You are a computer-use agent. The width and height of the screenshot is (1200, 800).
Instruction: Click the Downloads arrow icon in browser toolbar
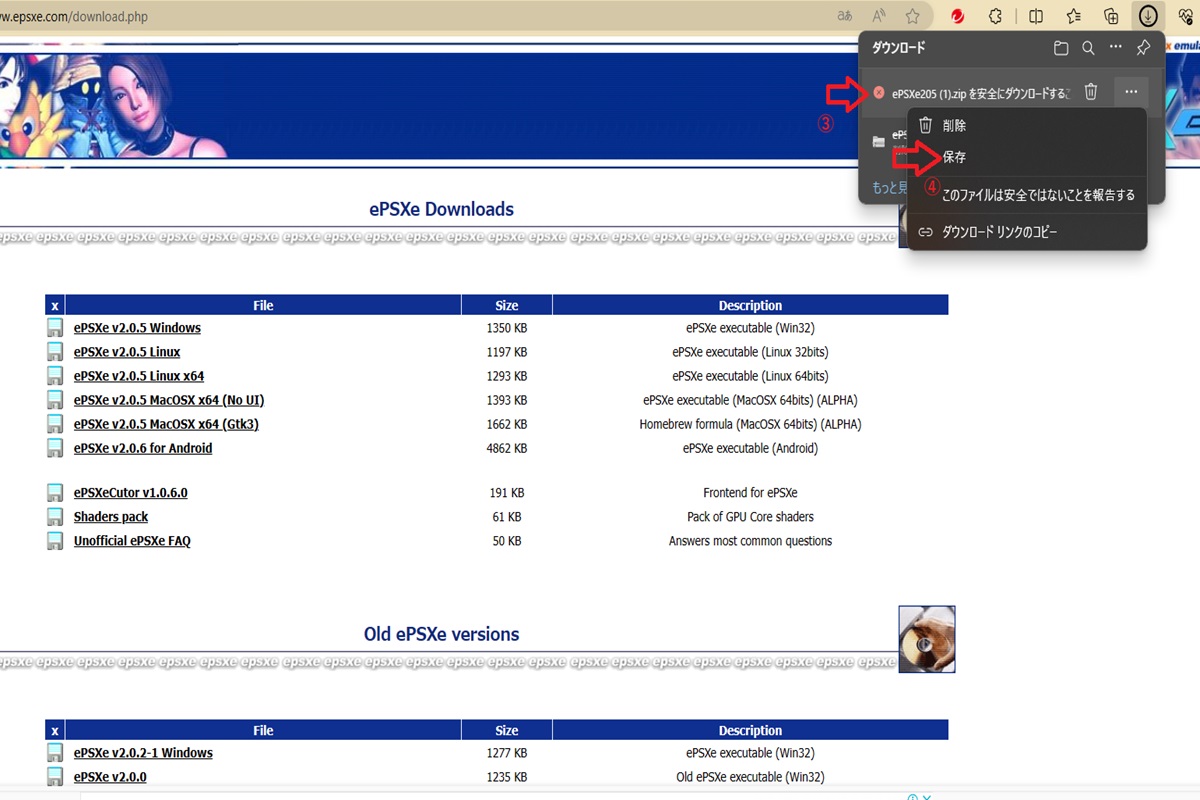[1148, 16]
